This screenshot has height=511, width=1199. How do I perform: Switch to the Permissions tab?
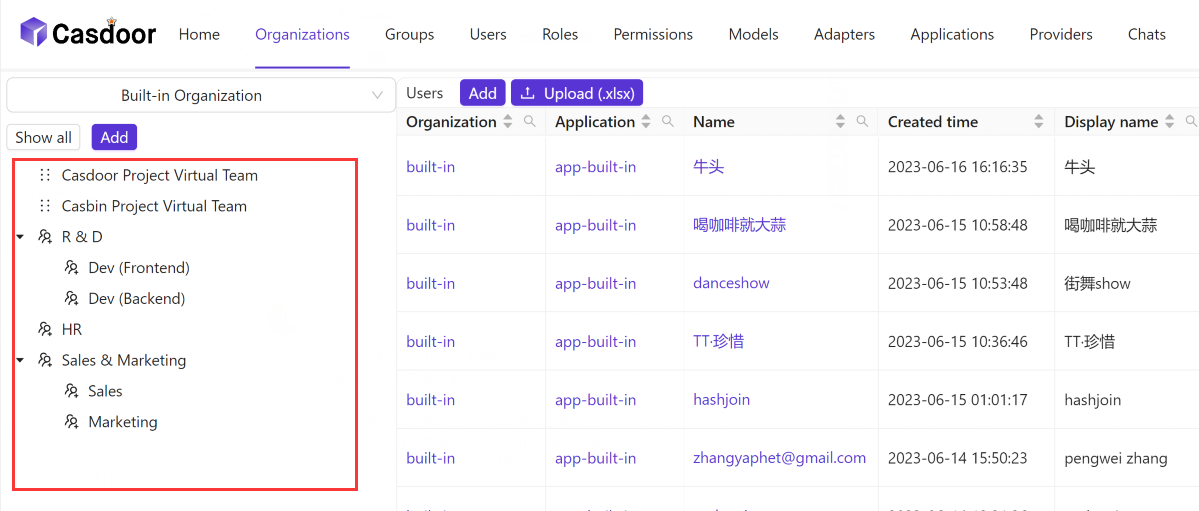(653, 34)
